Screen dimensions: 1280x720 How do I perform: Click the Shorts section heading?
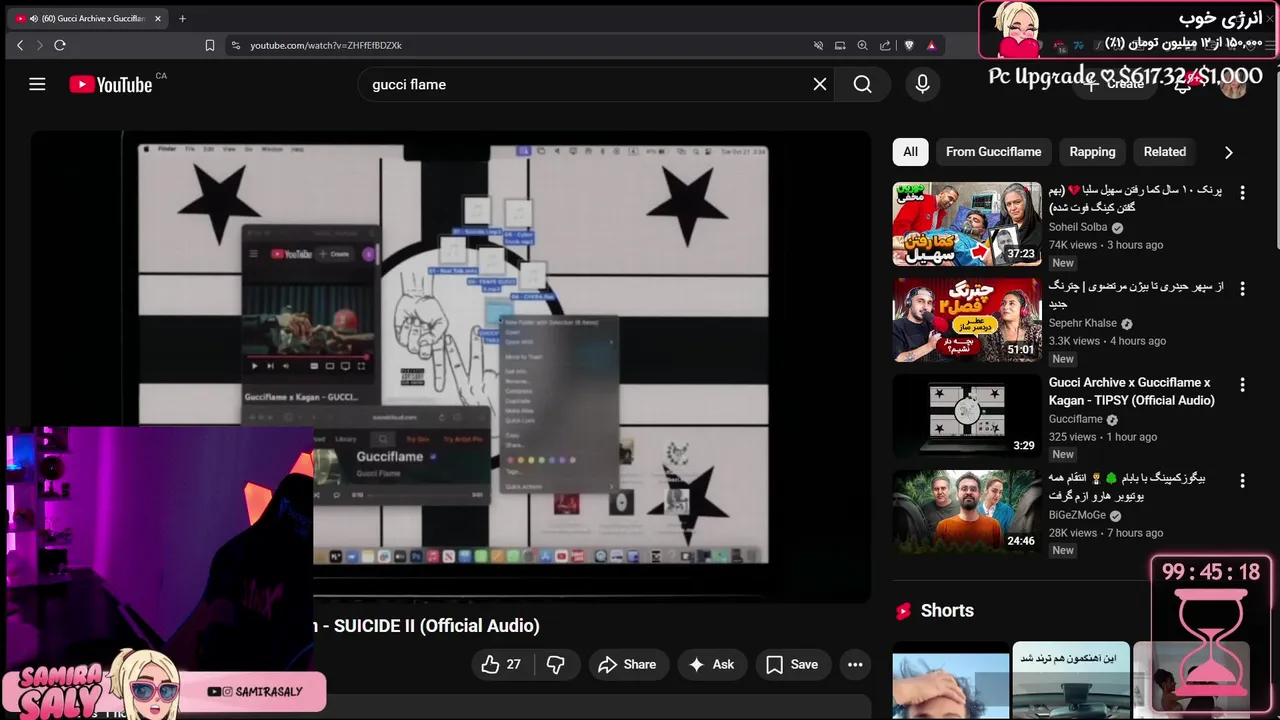click(947, 610)
